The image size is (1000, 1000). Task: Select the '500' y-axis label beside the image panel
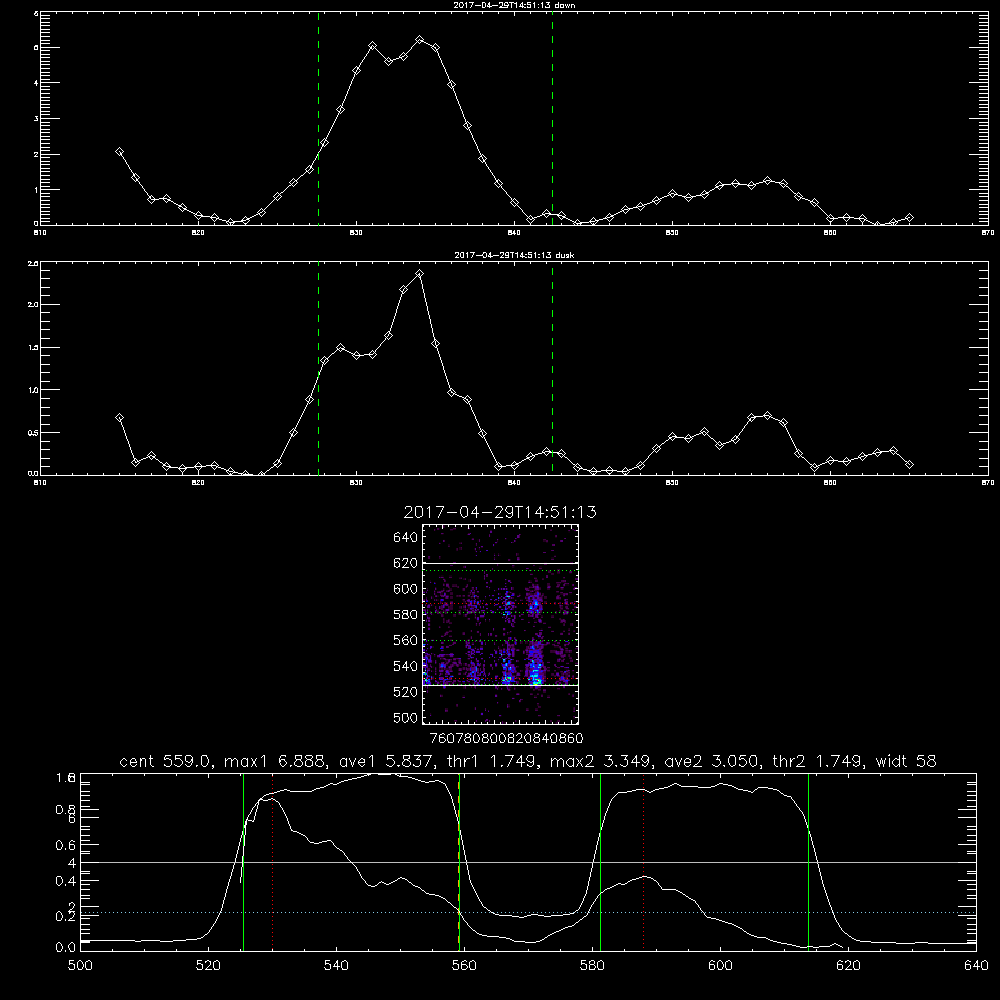tap(406, 717)
